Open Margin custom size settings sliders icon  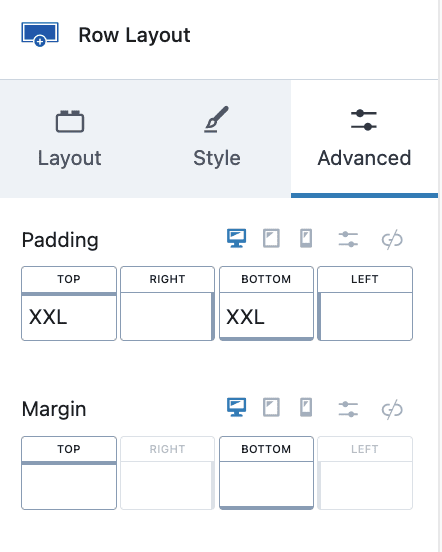(x=348, y=409)
